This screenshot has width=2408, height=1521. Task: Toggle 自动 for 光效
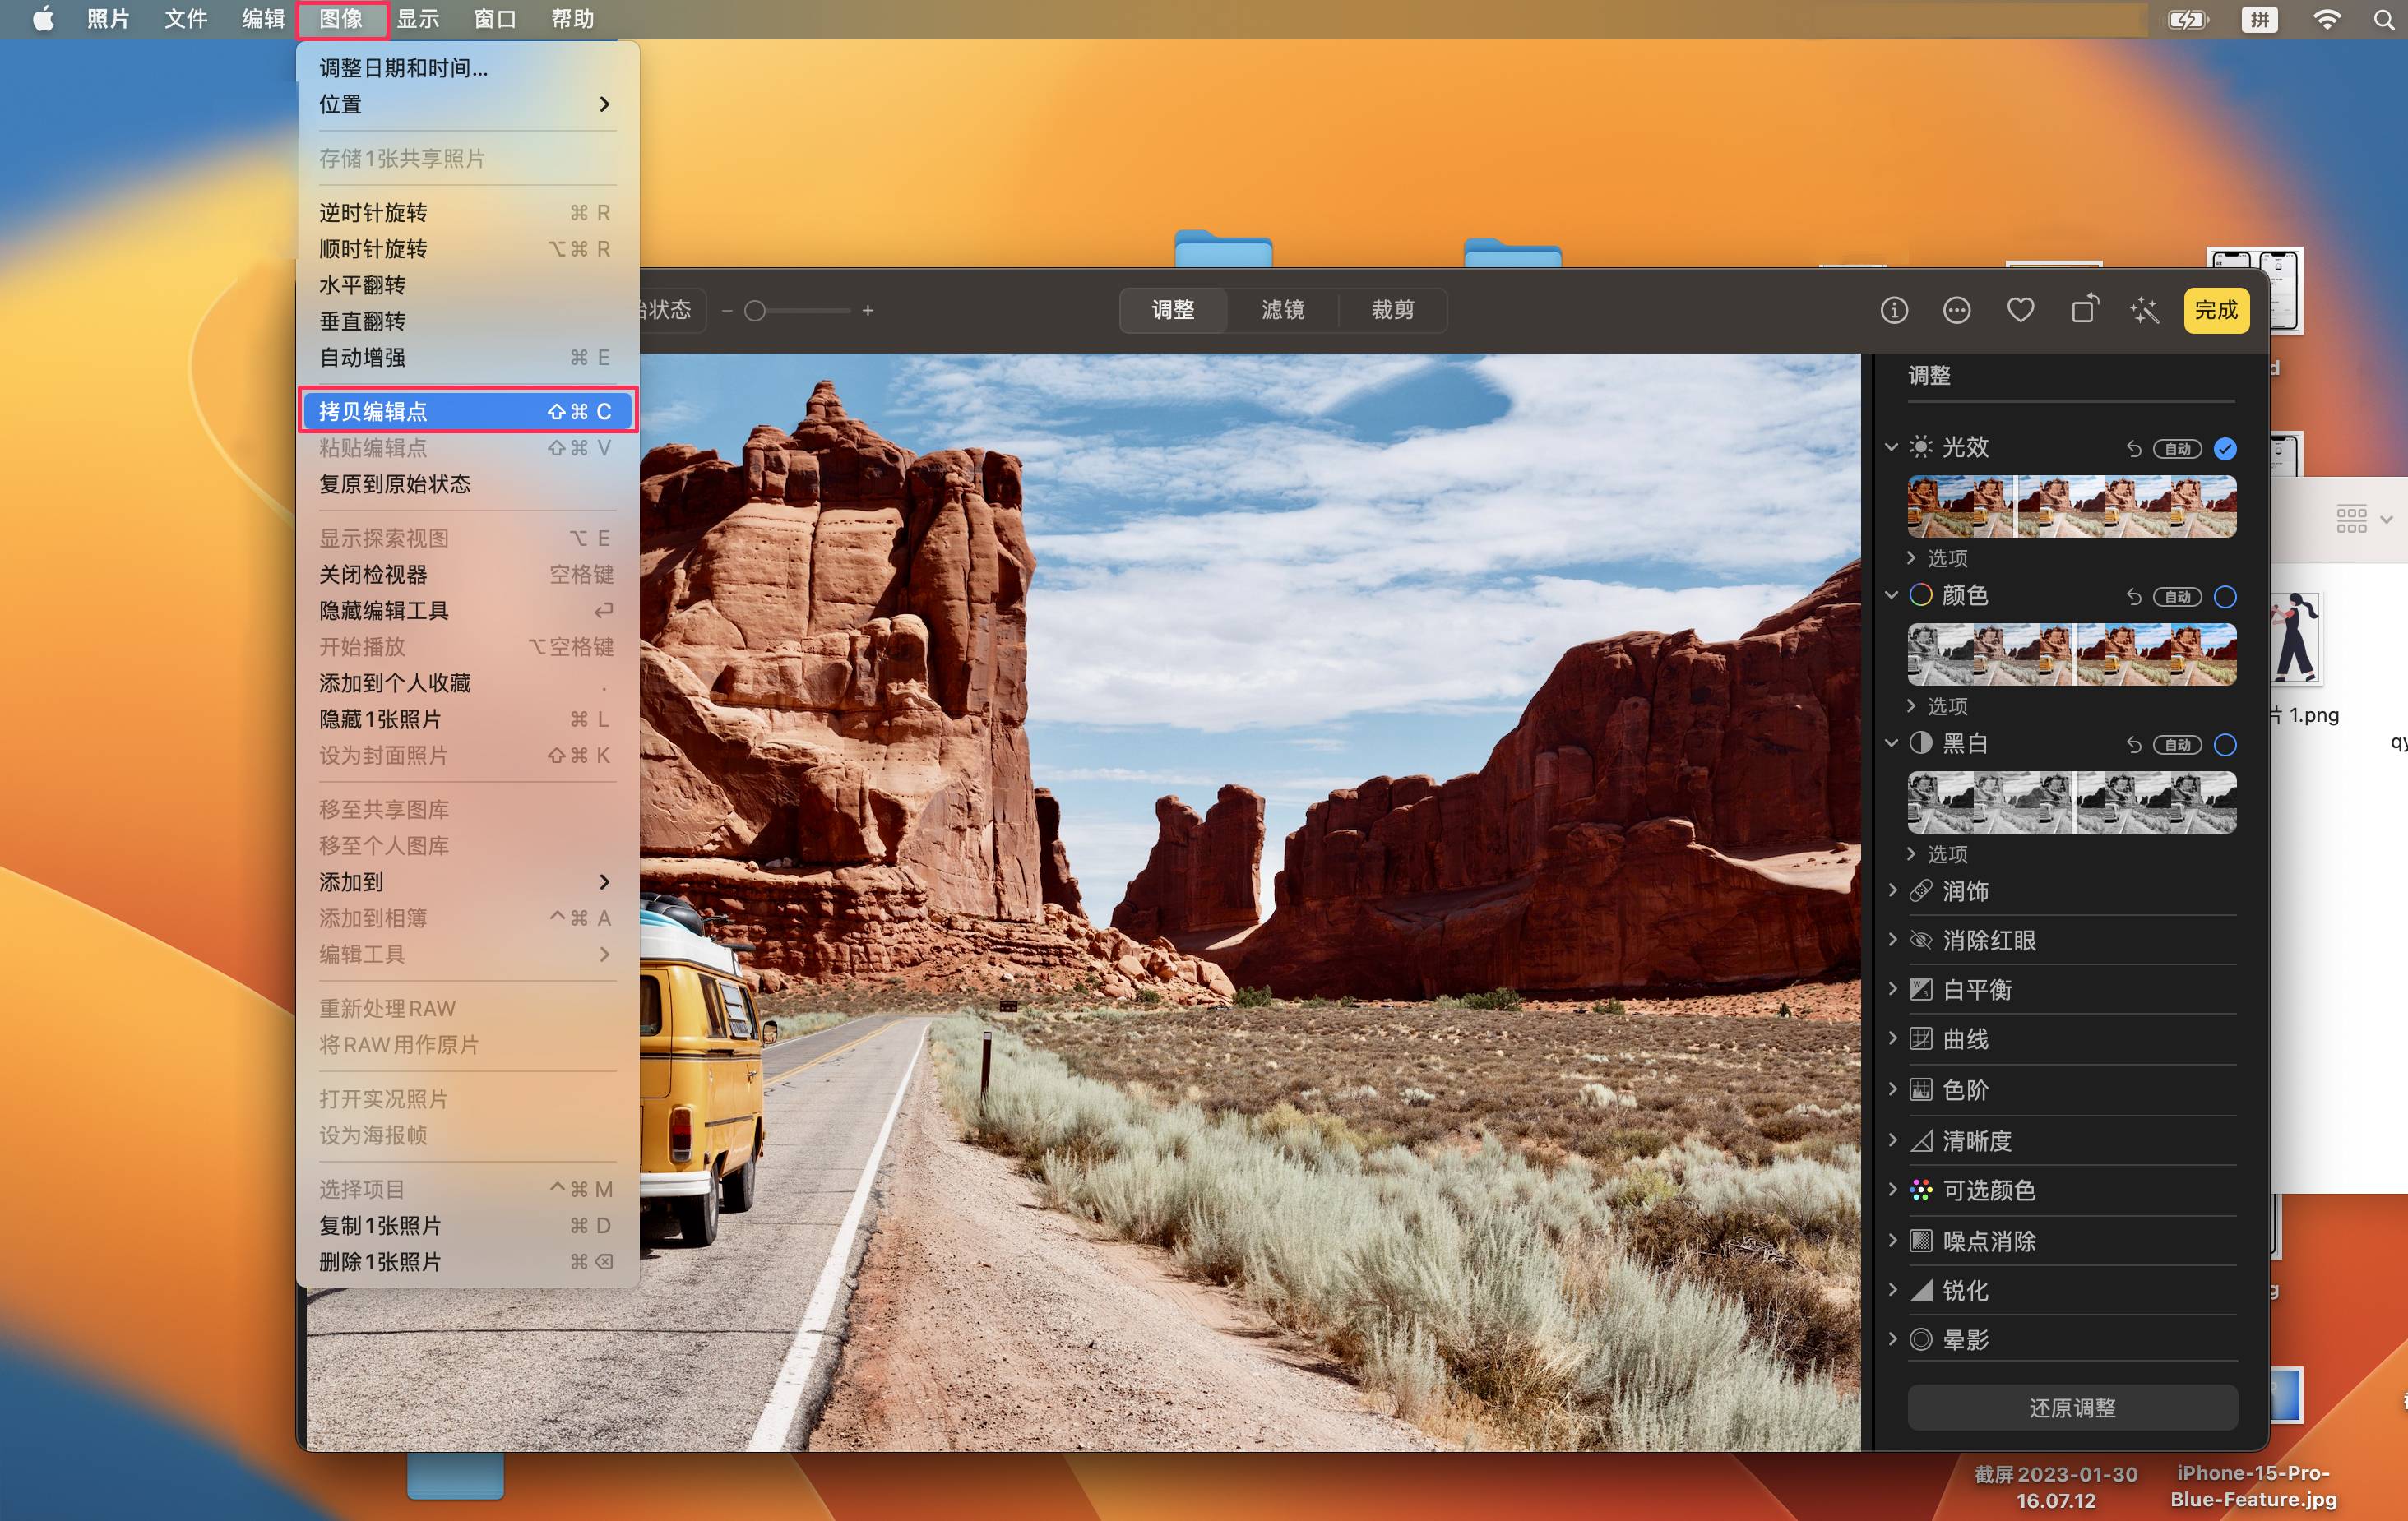tap(2177, 448)
